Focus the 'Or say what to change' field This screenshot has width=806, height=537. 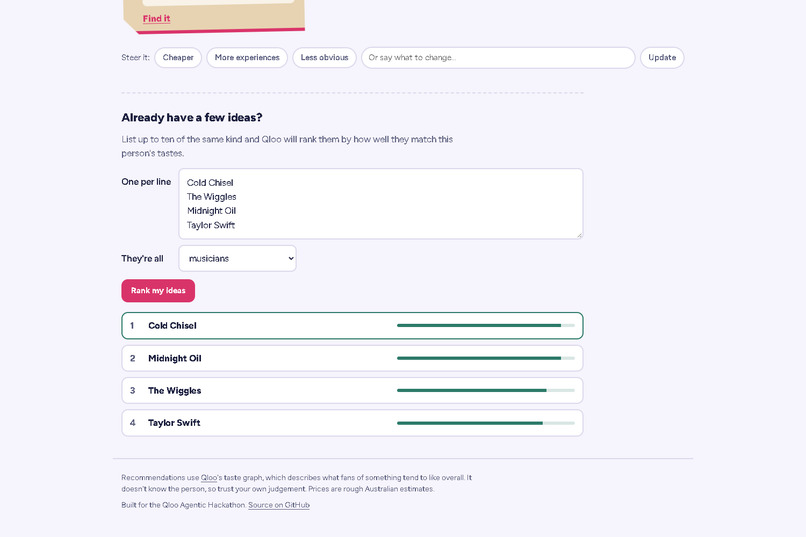[x=498, y=58]
